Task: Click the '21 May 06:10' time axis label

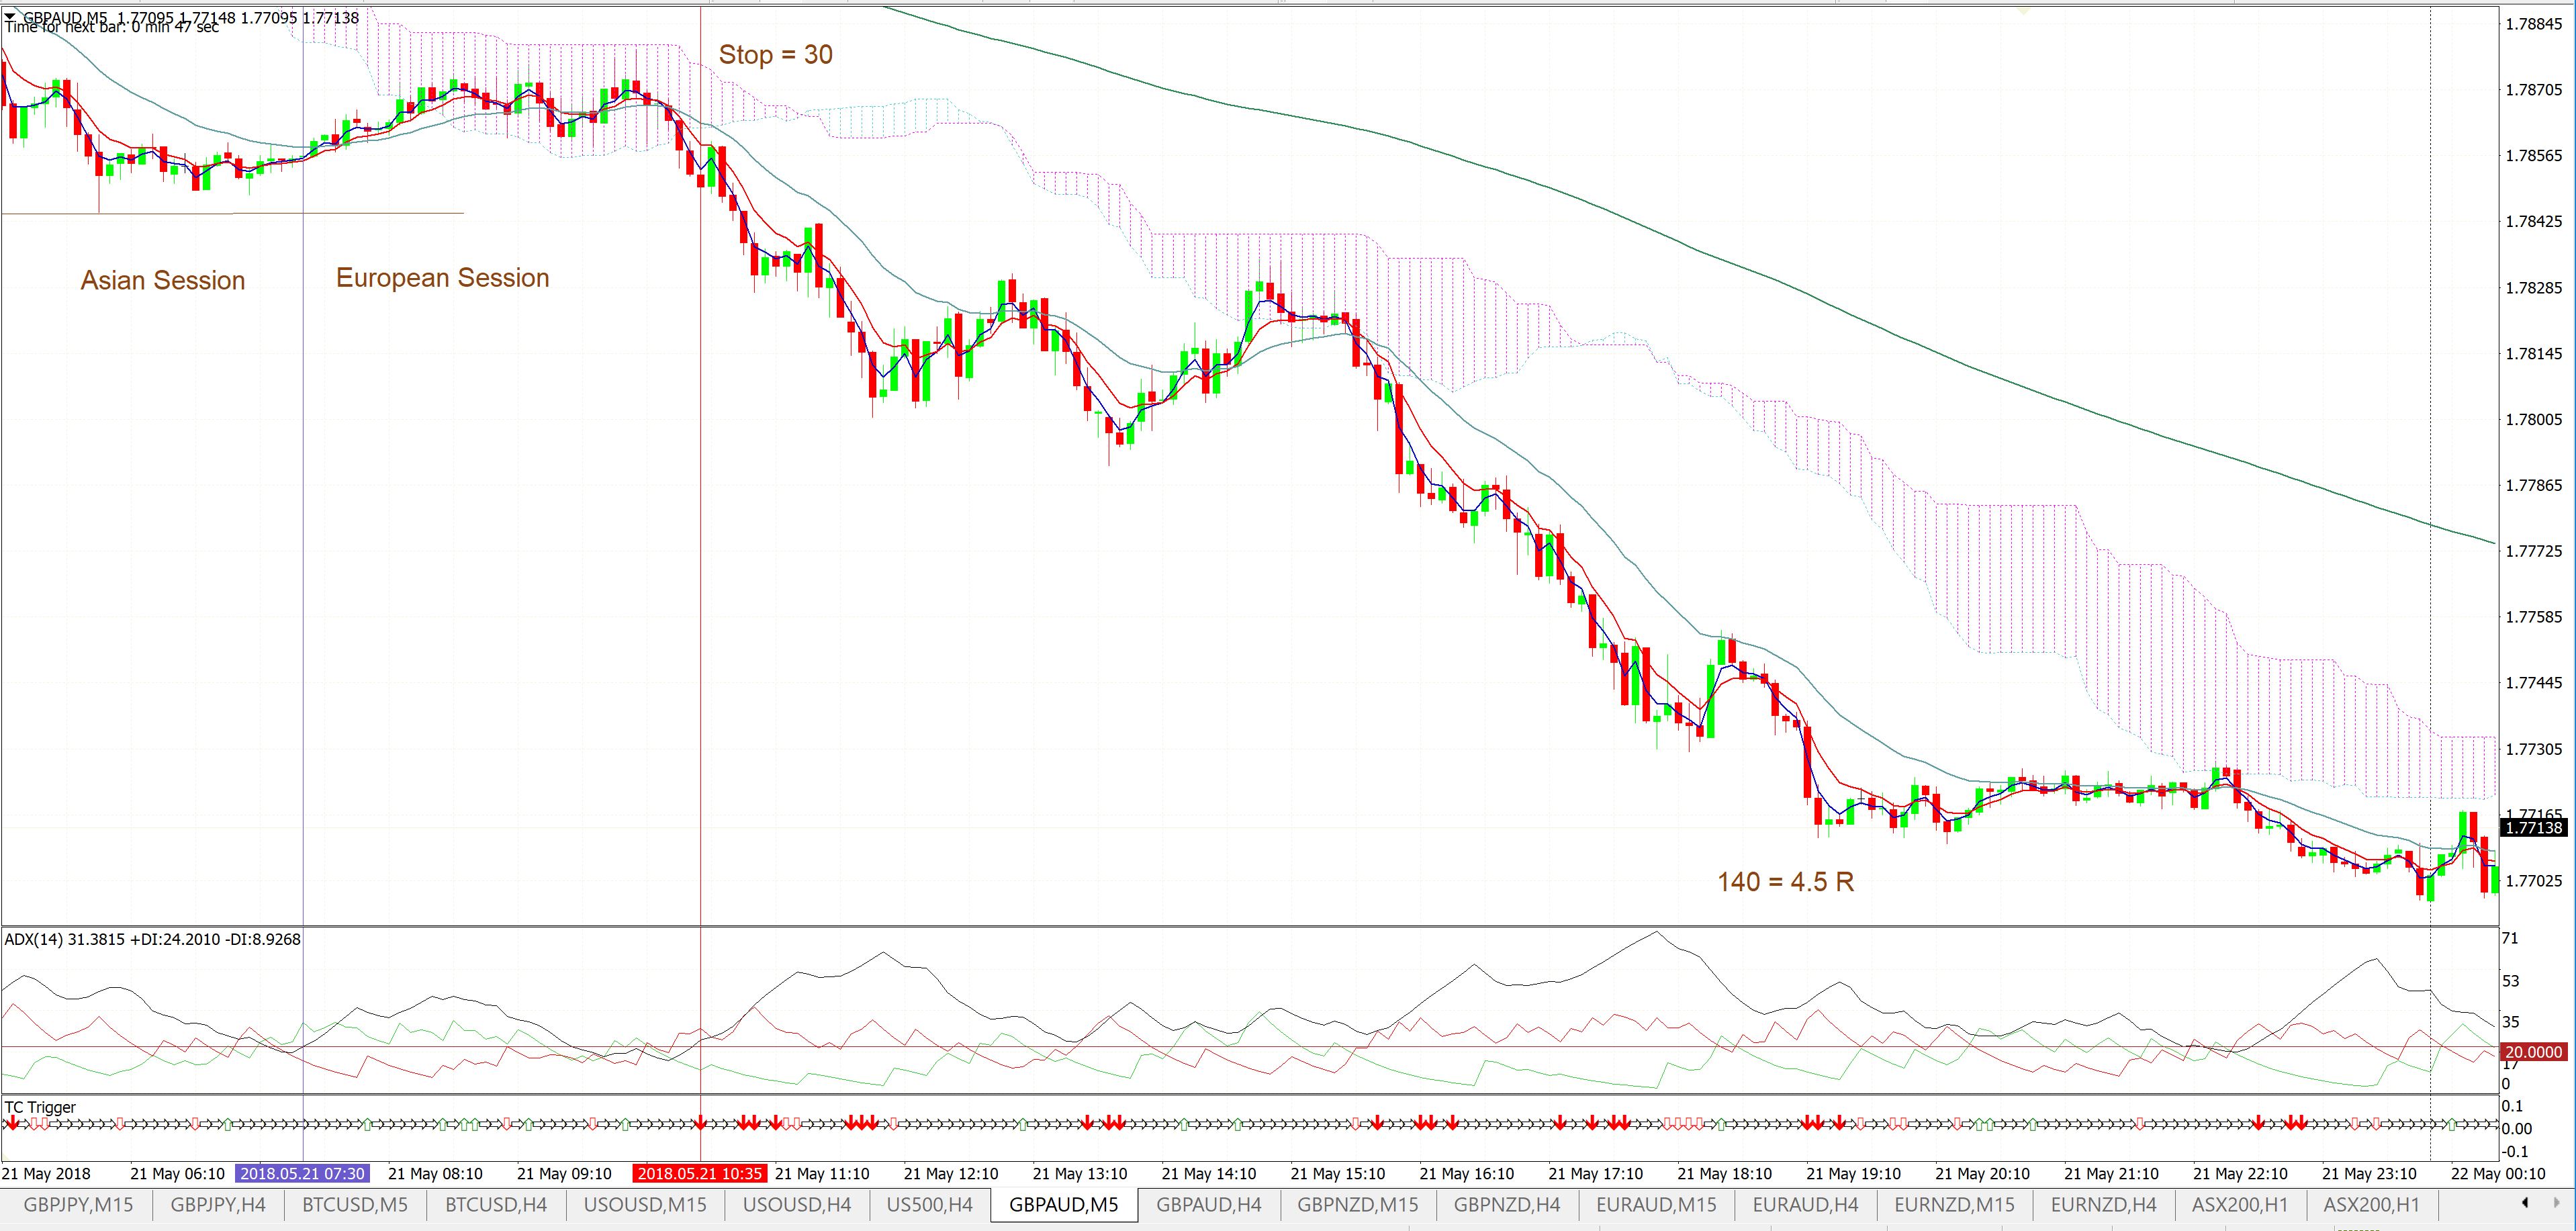Action: [177, 1173]
